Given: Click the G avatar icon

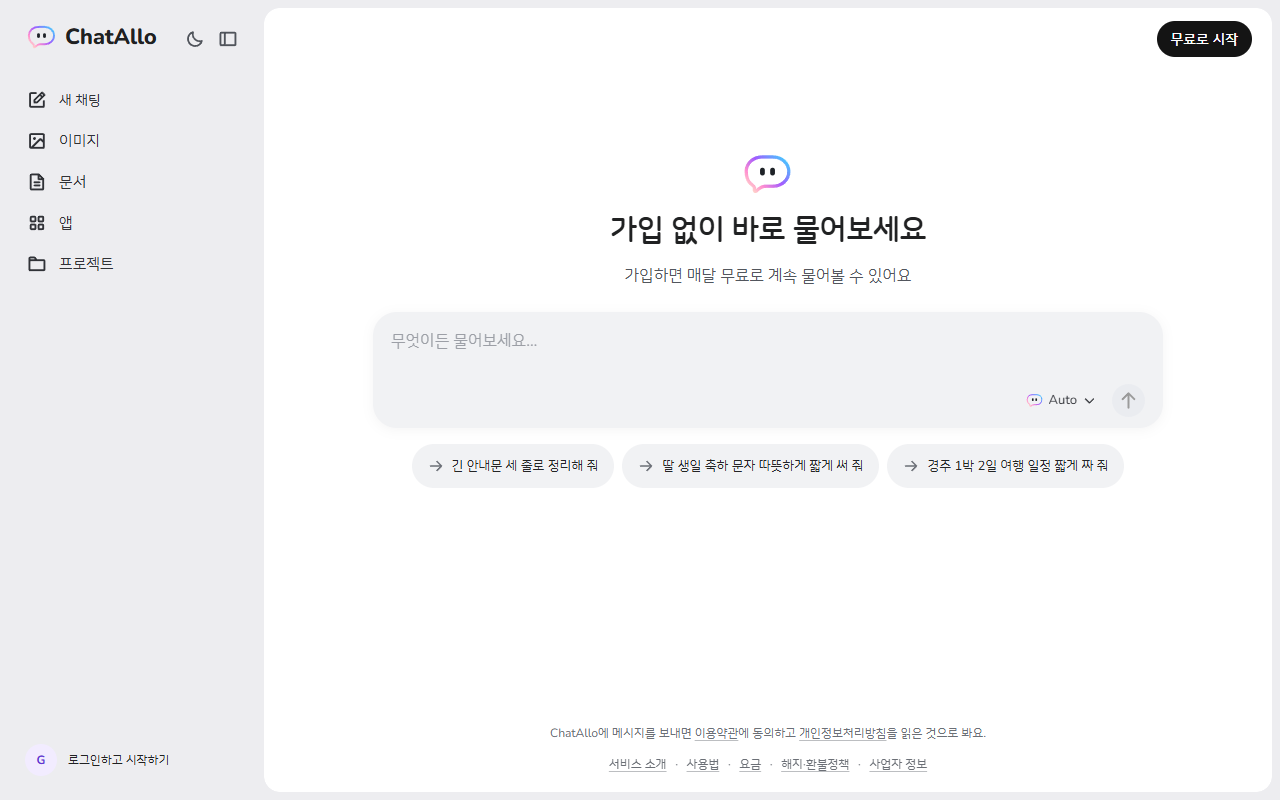Looking at the screenshot, I should [x=41, y=760].
